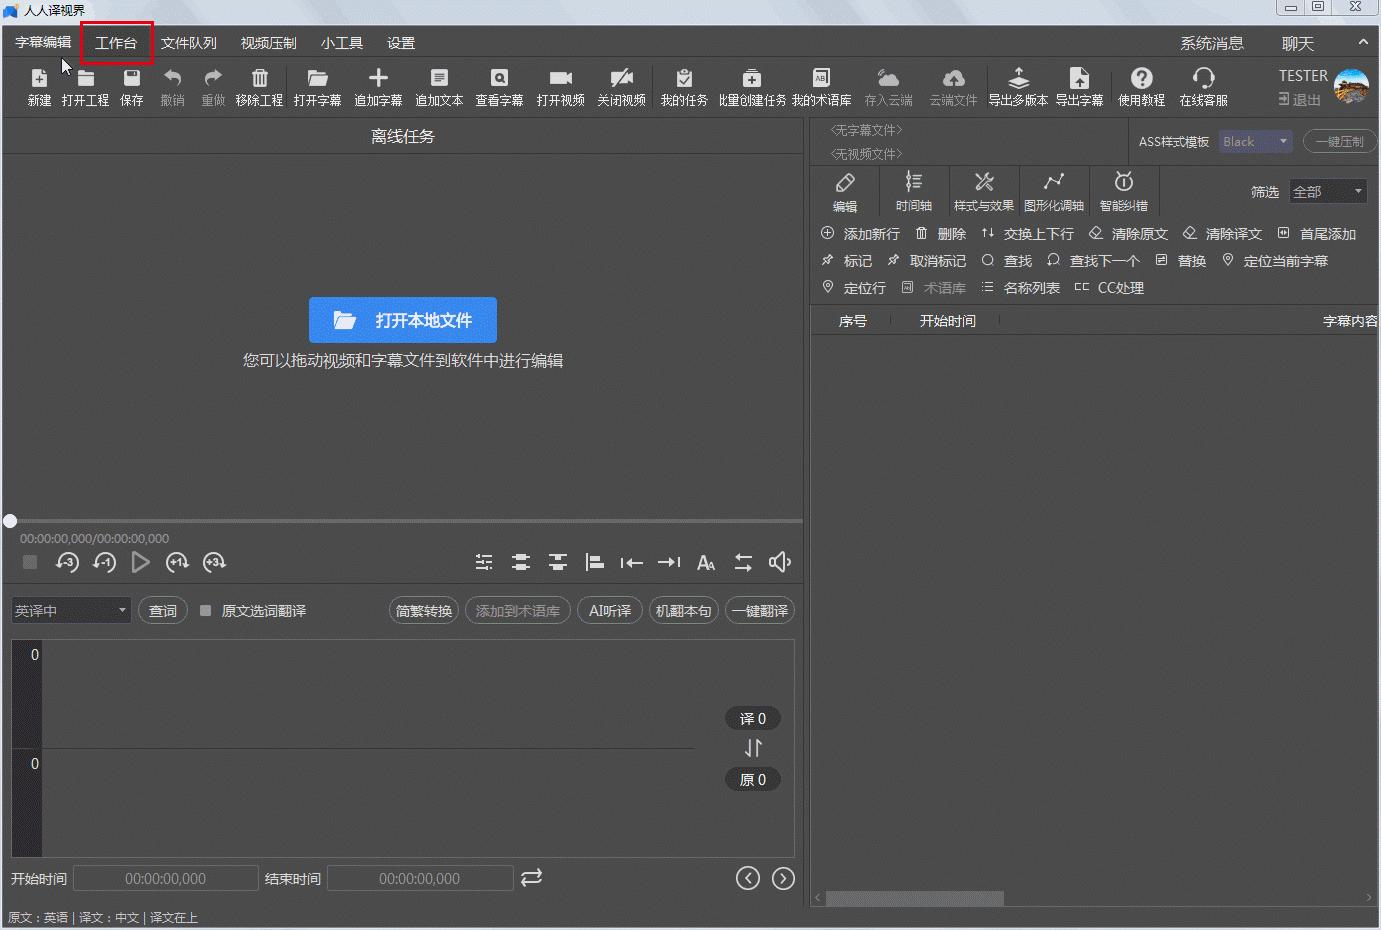Expand the 筛选 全部 filter dropdown
Image resolution: width=1381 pixels, height=930 pixels.
1327,192
